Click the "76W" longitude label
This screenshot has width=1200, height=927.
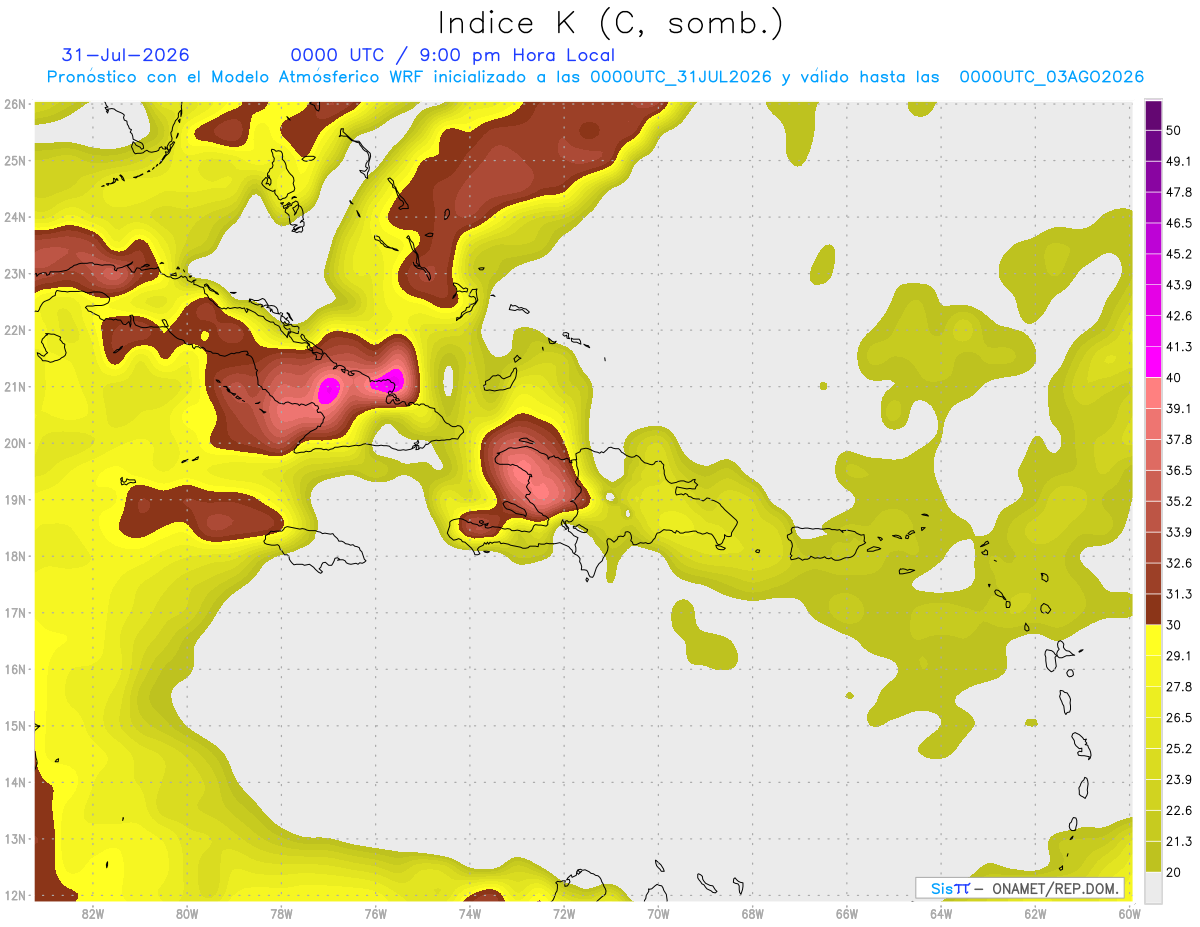tap(375, 914)
